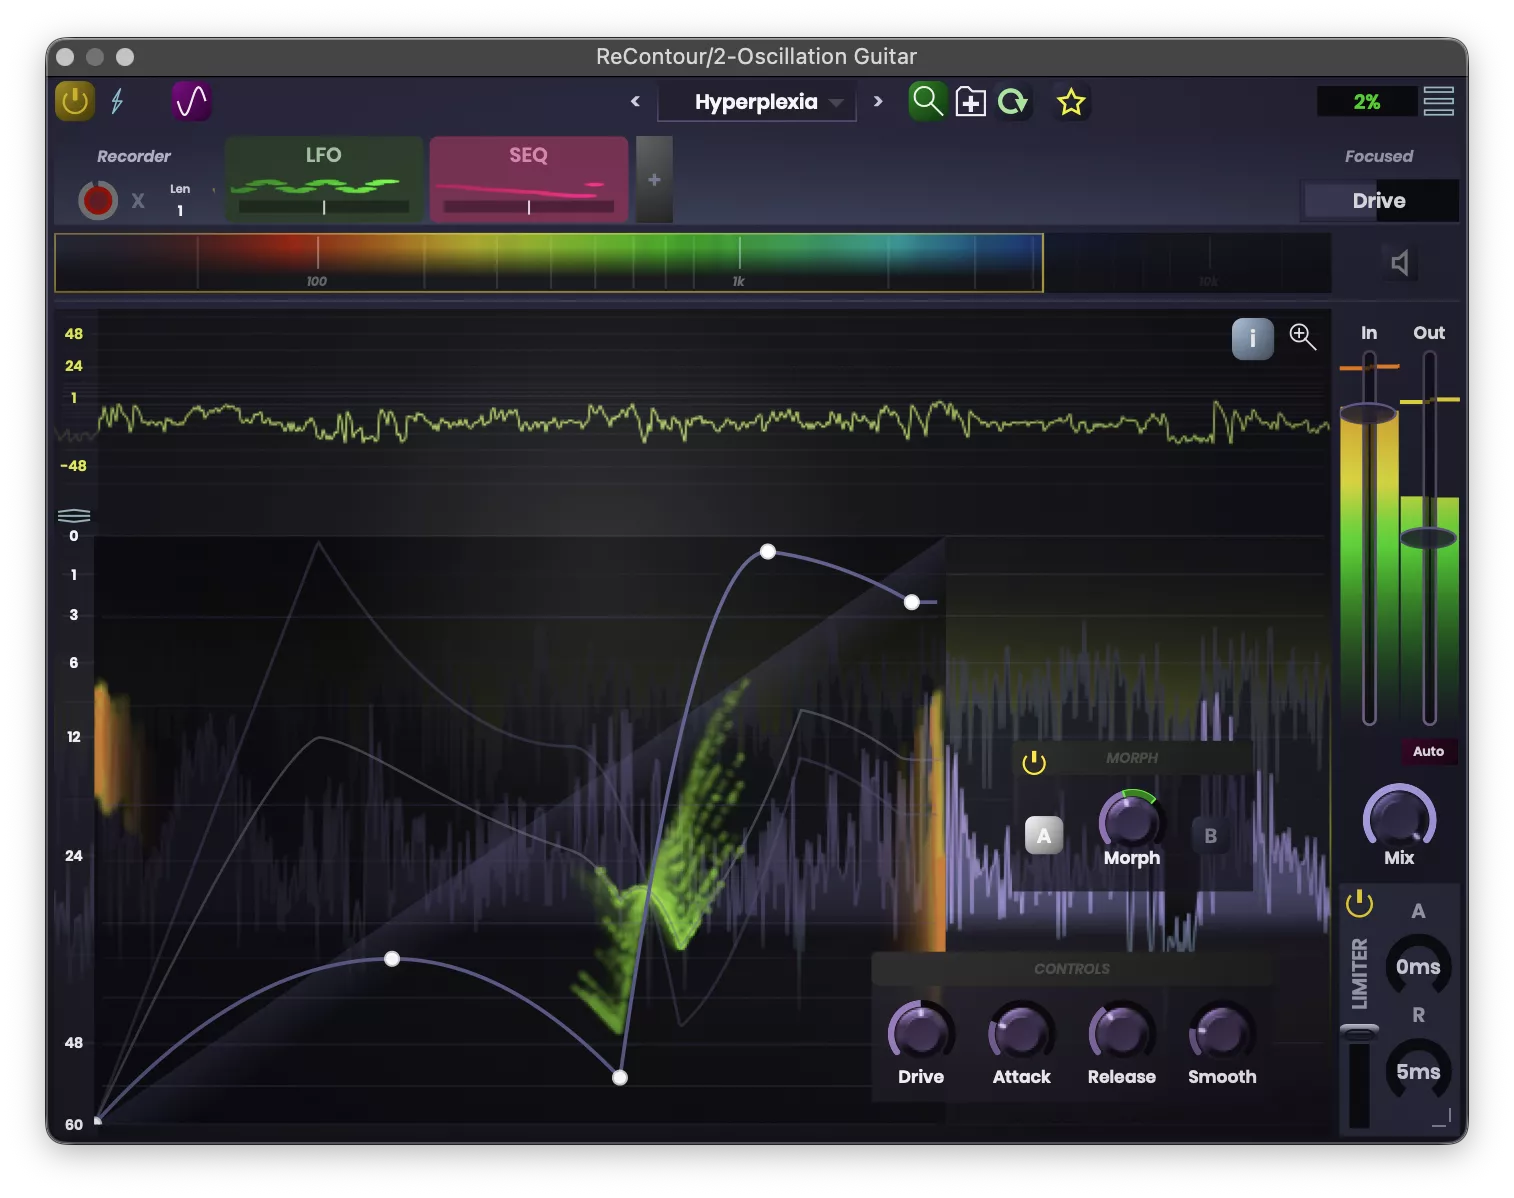Click the lightning bolt icon
Viewport: 1514px width, 1198px height.
[117, 101]
